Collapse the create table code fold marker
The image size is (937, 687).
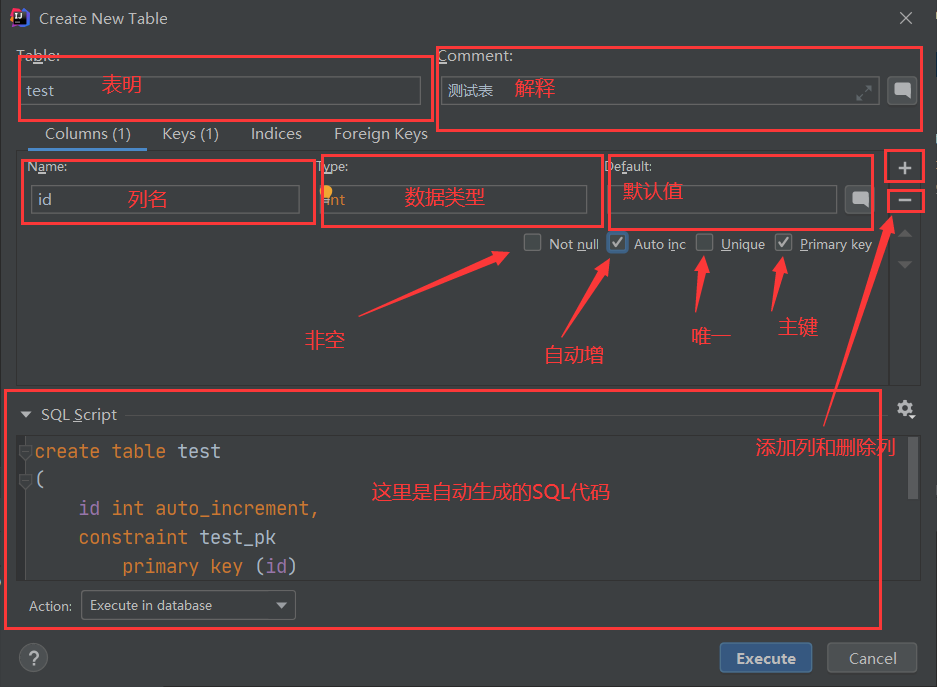pos(25,451)
